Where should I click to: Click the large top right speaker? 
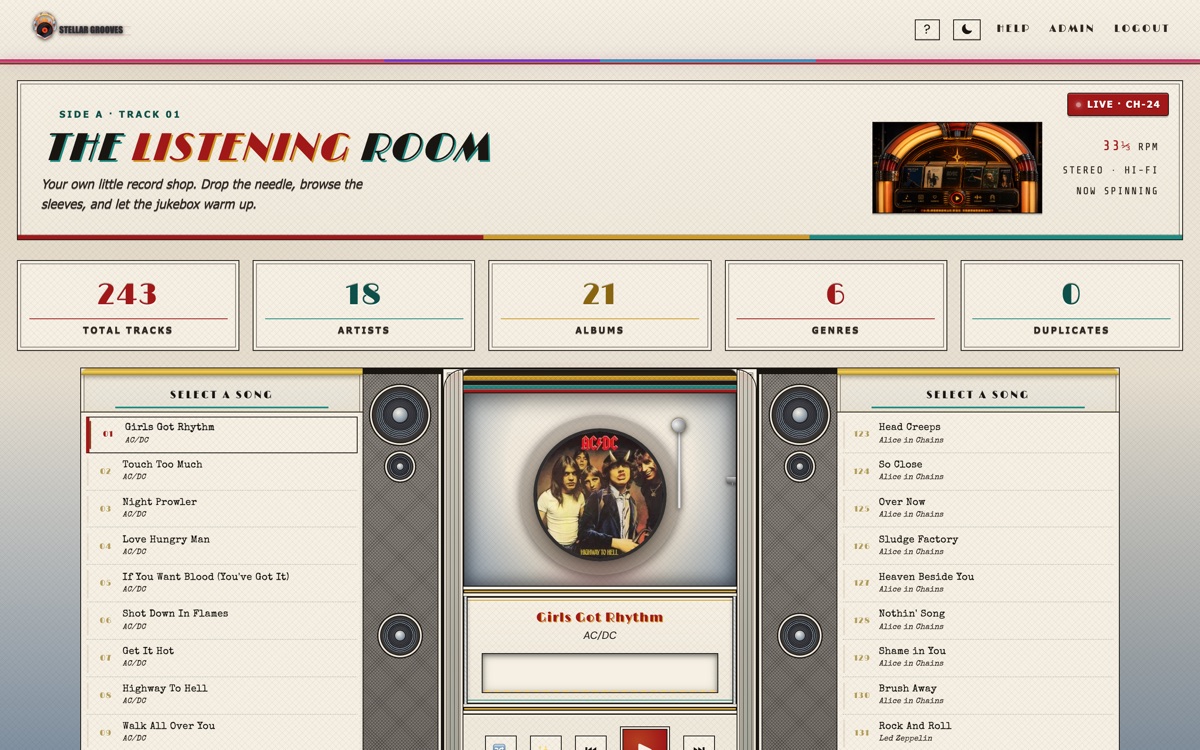pos(800,414)
